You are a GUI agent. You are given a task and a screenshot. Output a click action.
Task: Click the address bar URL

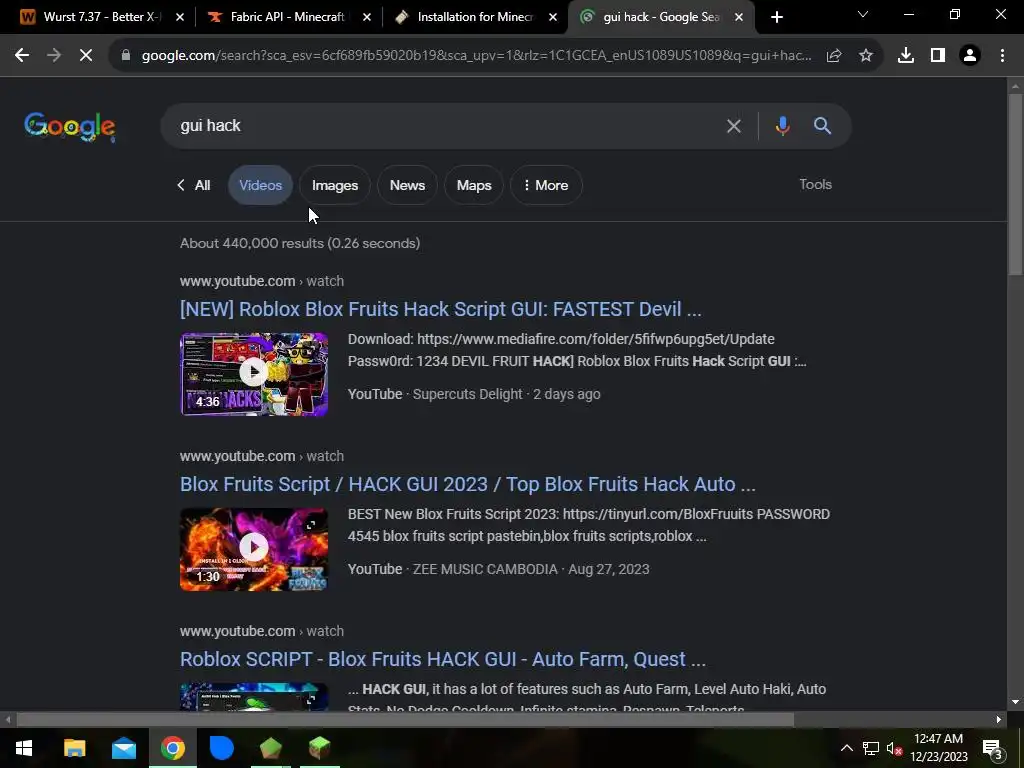pyautogui.click(x=477, y=56)
